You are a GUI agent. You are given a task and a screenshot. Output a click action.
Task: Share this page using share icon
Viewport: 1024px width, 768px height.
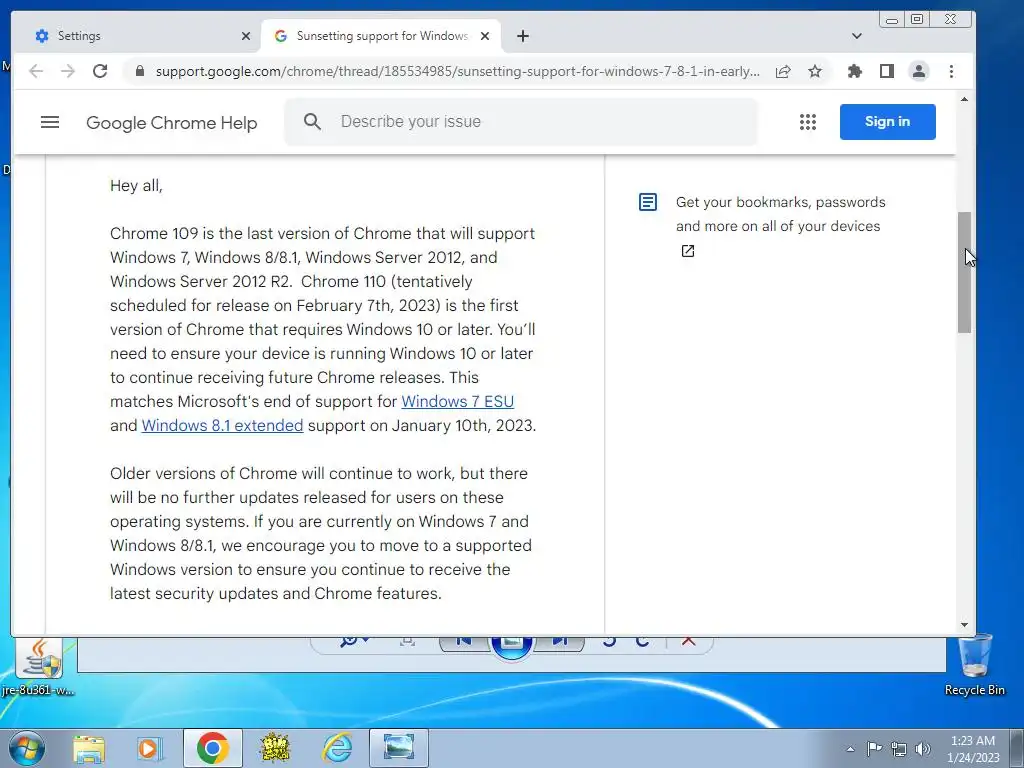pos(783,71)
